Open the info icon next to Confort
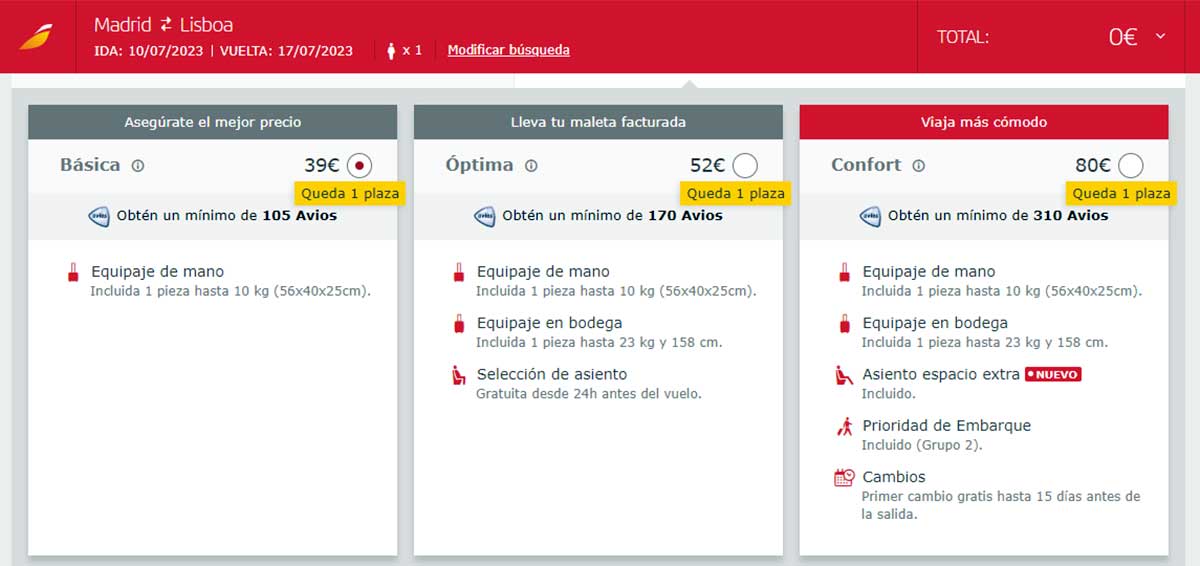The width and height of the screenshot is (1200, 566). pyautogui.click(x=918, y=166)
